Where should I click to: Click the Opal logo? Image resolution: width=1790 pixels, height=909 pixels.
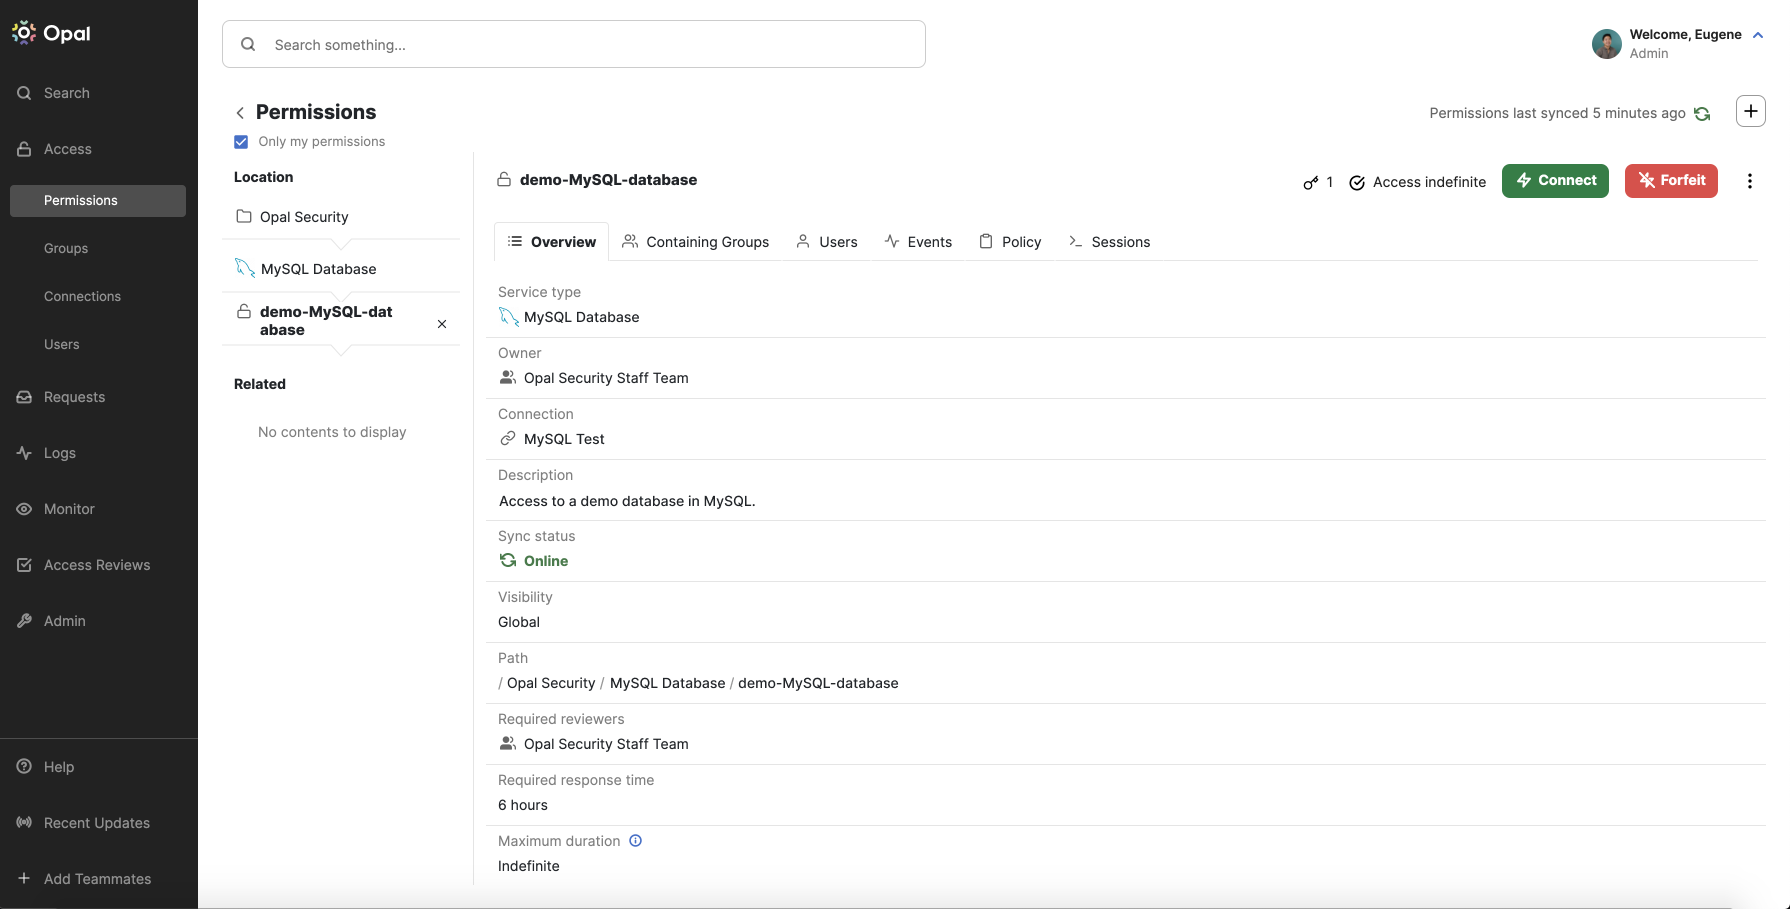click(x=51, y=33)
